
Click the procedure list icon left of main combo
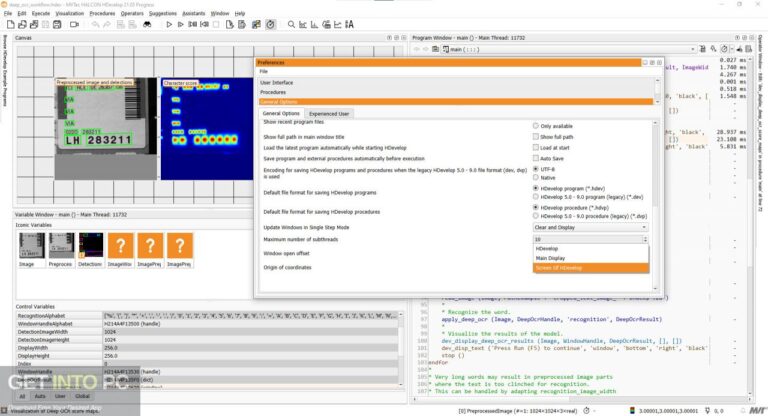[435, 49]
